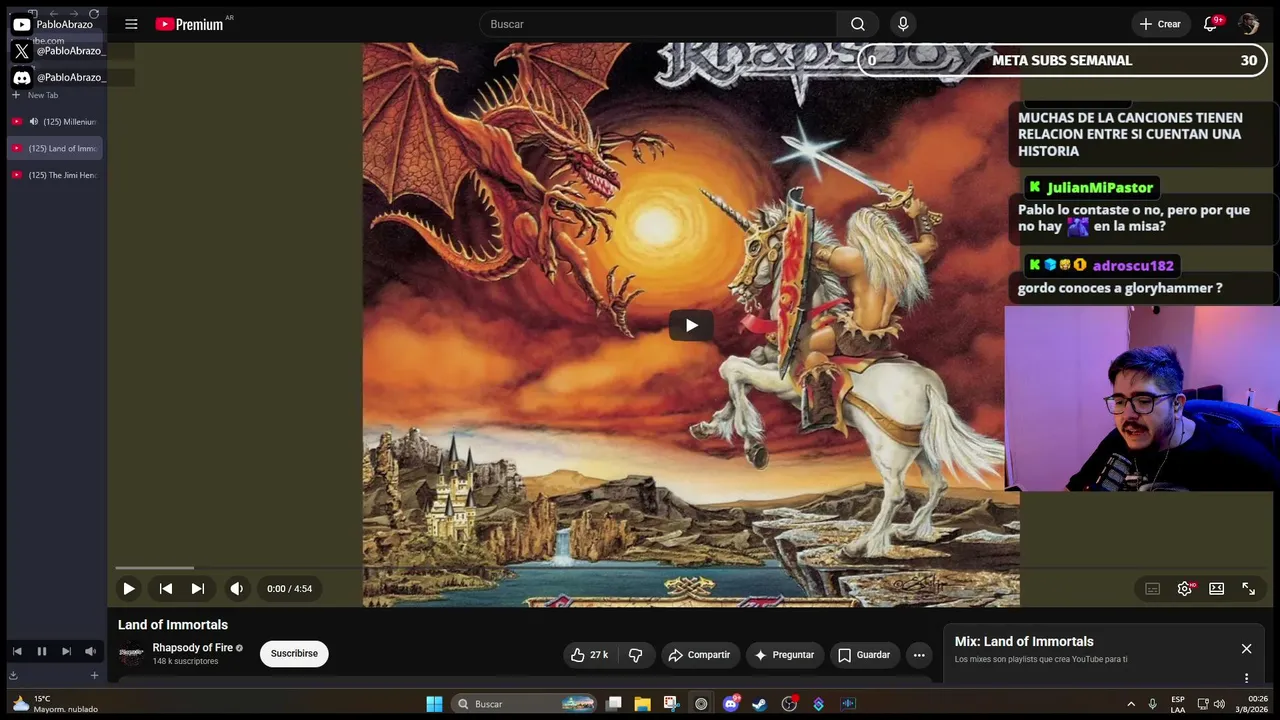The height and width of the screenshot is (720, 1280).
Task: Open the account avatar menu
Action: pyautogui.click(x=1248, y=24)
